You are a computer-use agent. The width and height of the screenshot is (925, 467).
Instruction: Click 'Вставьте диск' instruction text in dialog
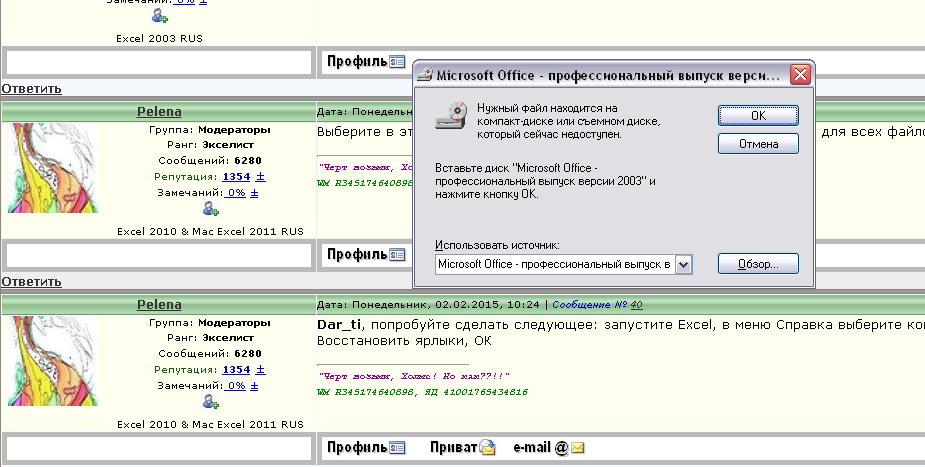tap(546, 181)
